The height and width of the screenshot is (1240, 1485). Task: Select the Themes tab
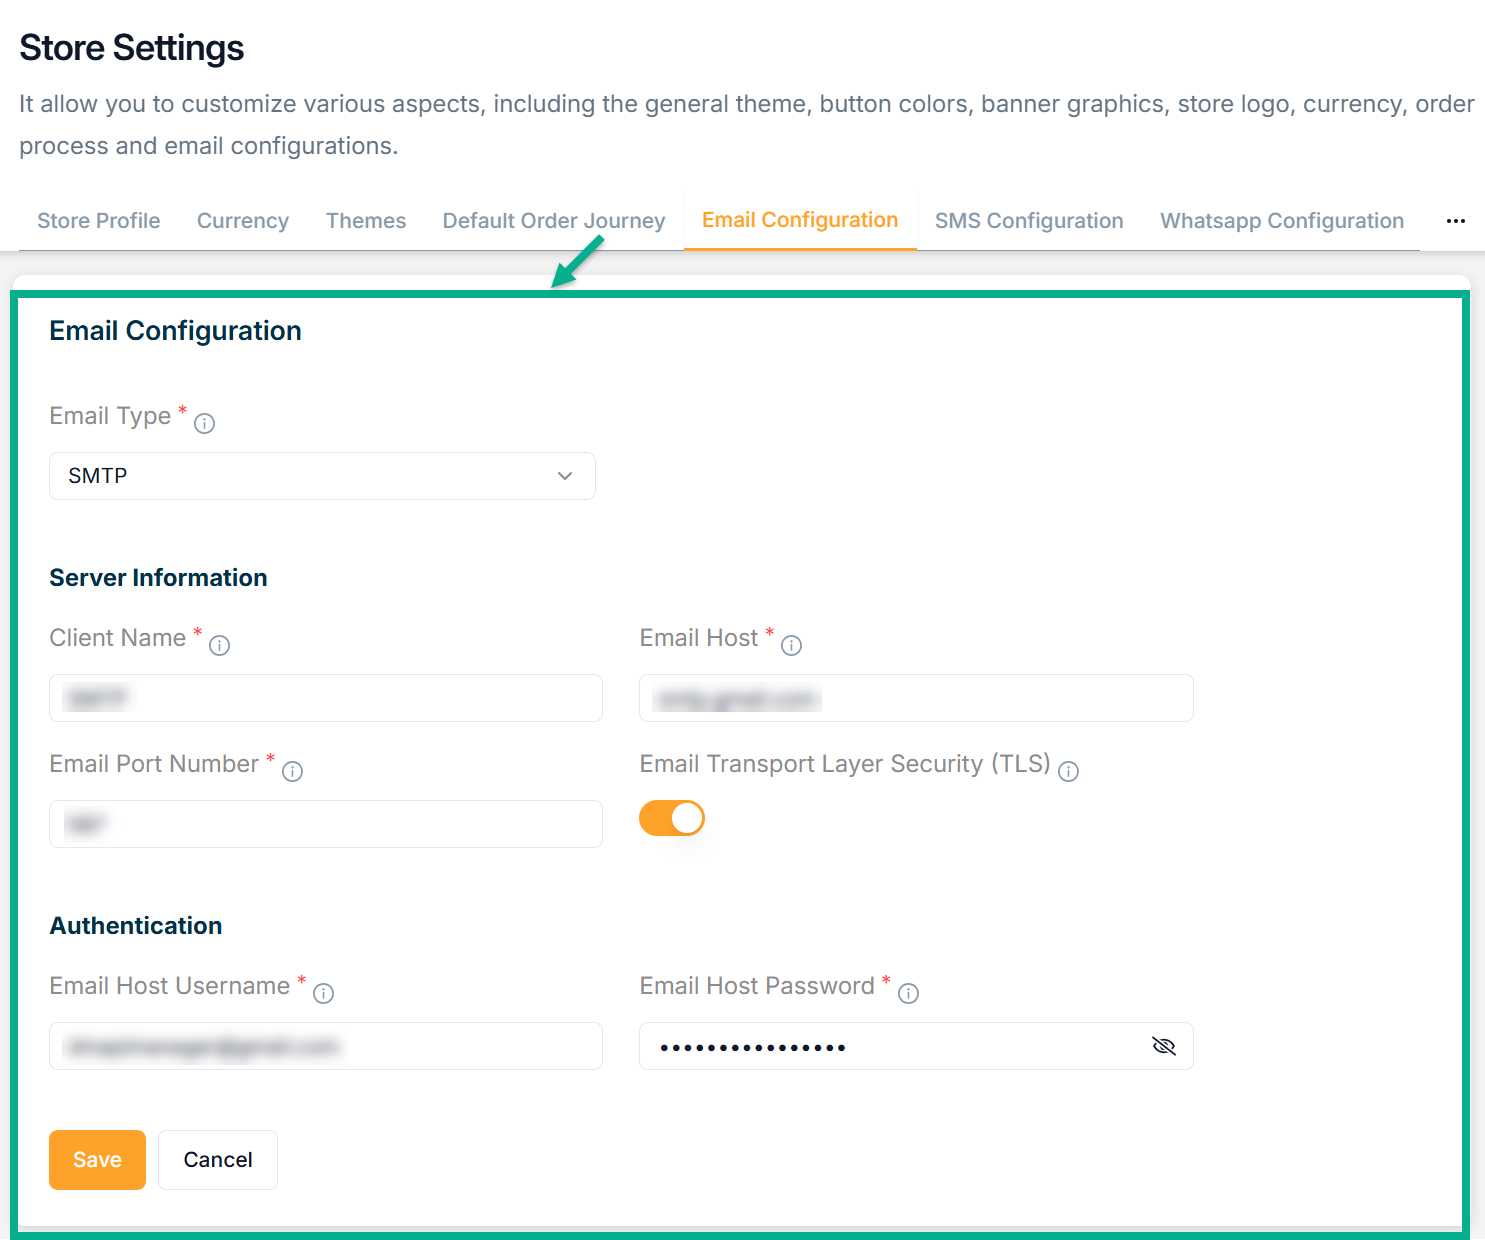(x=366, y=221)
